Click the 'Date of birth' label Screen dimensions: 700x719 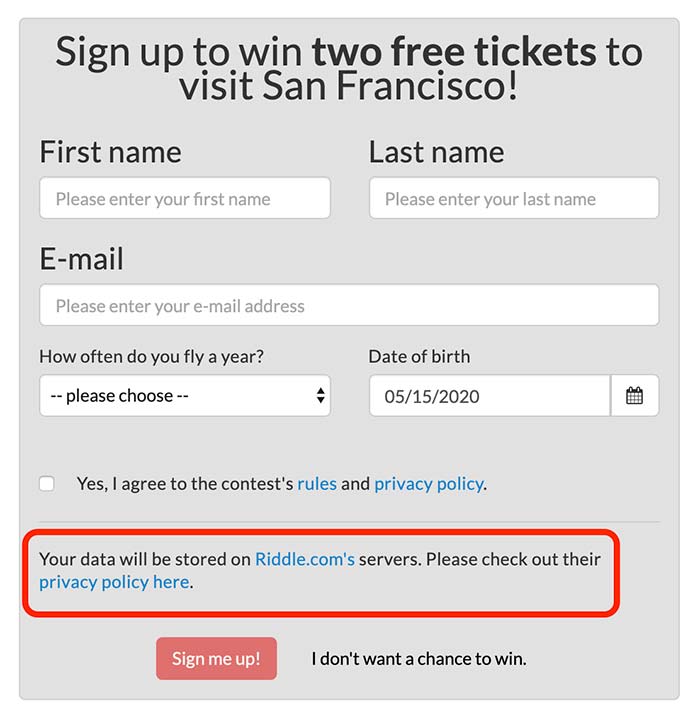point(419,357)
